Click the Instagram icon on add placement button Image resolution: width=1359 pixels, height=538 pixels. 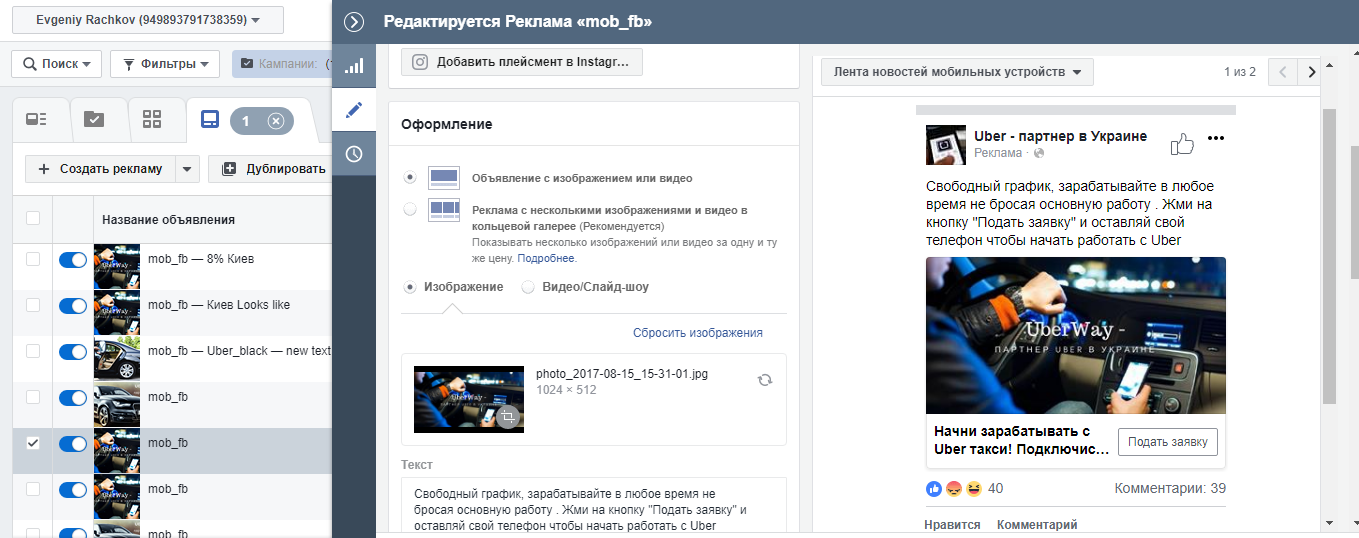pyautogui.click(x=421, y=62)
